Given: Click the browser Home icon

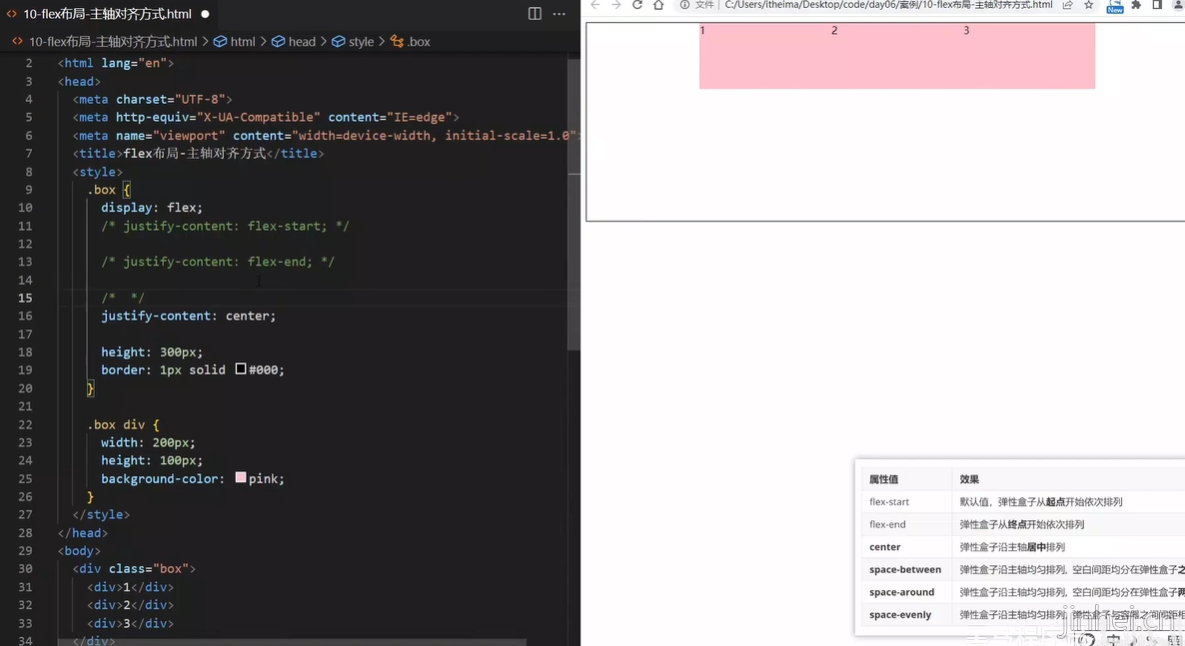Looking at the screenshot, I should [x=658, y=5].
